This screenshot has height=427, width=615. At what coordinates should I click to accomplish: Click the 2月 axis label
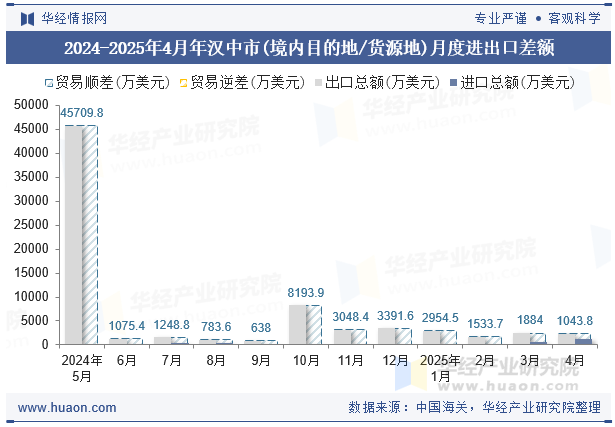point(485,360)
